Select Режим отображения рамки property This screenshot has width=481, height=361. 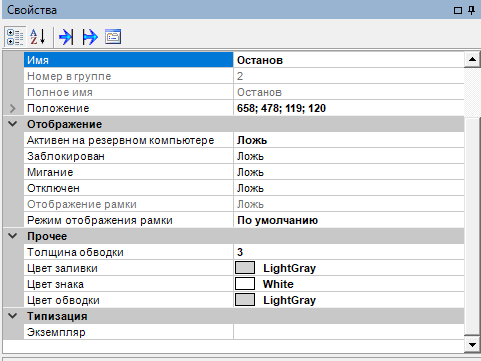pyautogui.click(x=128, y=220)
